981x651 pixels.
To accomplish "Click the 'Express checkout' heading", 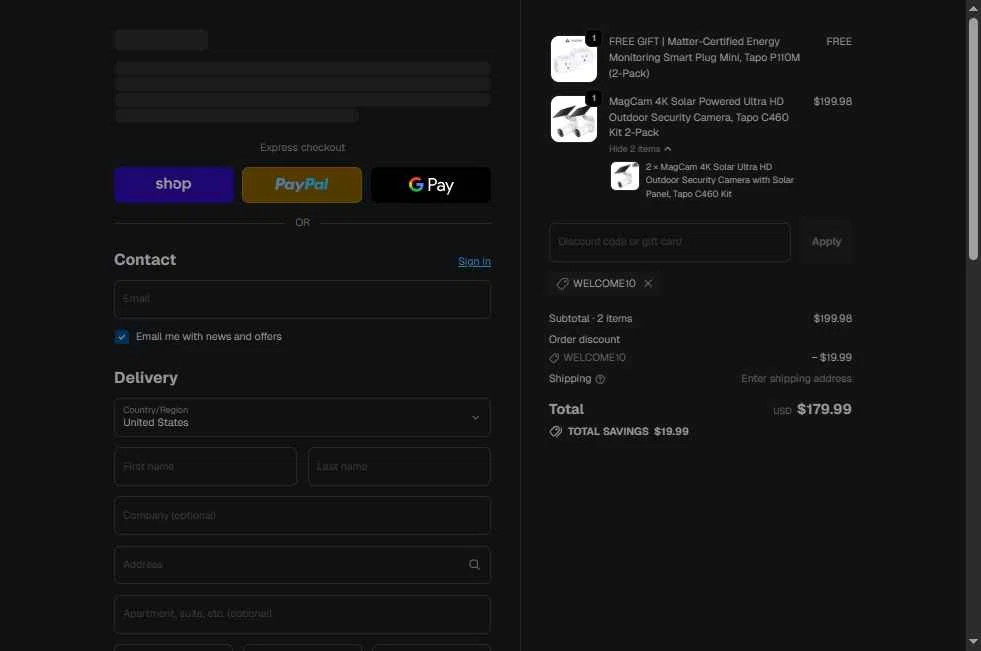I will pos(303,148).
